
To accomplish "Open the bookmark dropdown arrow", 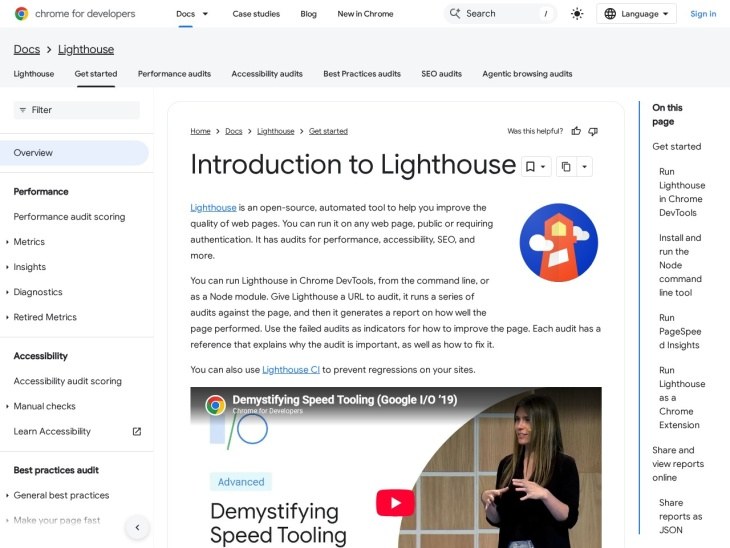I will tap(543, 167).
